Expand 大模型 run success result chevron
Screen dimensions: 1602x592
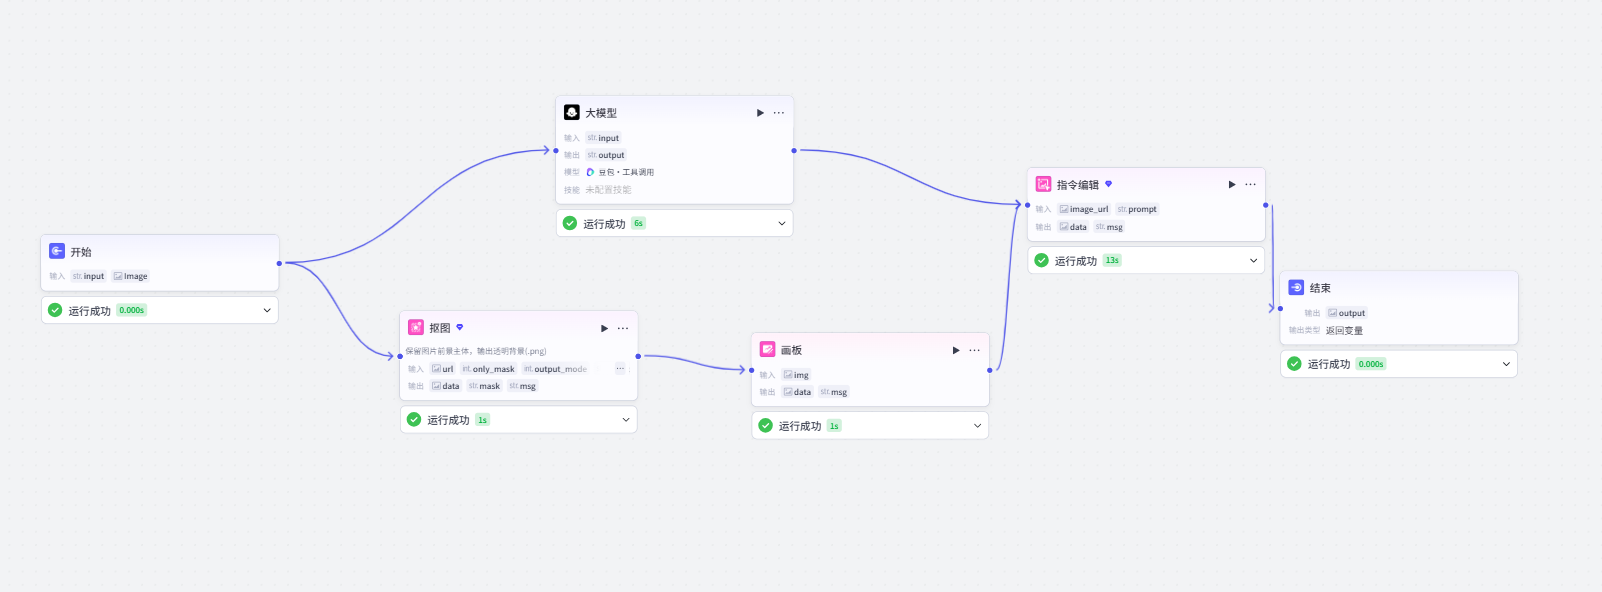click(782, 223)
